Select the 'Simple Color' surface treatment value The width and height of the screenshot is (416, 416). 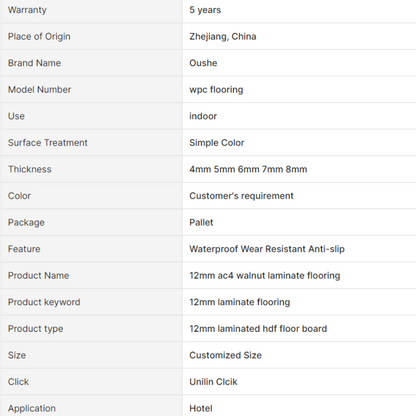pyautogui.click(x=217, y=143)
